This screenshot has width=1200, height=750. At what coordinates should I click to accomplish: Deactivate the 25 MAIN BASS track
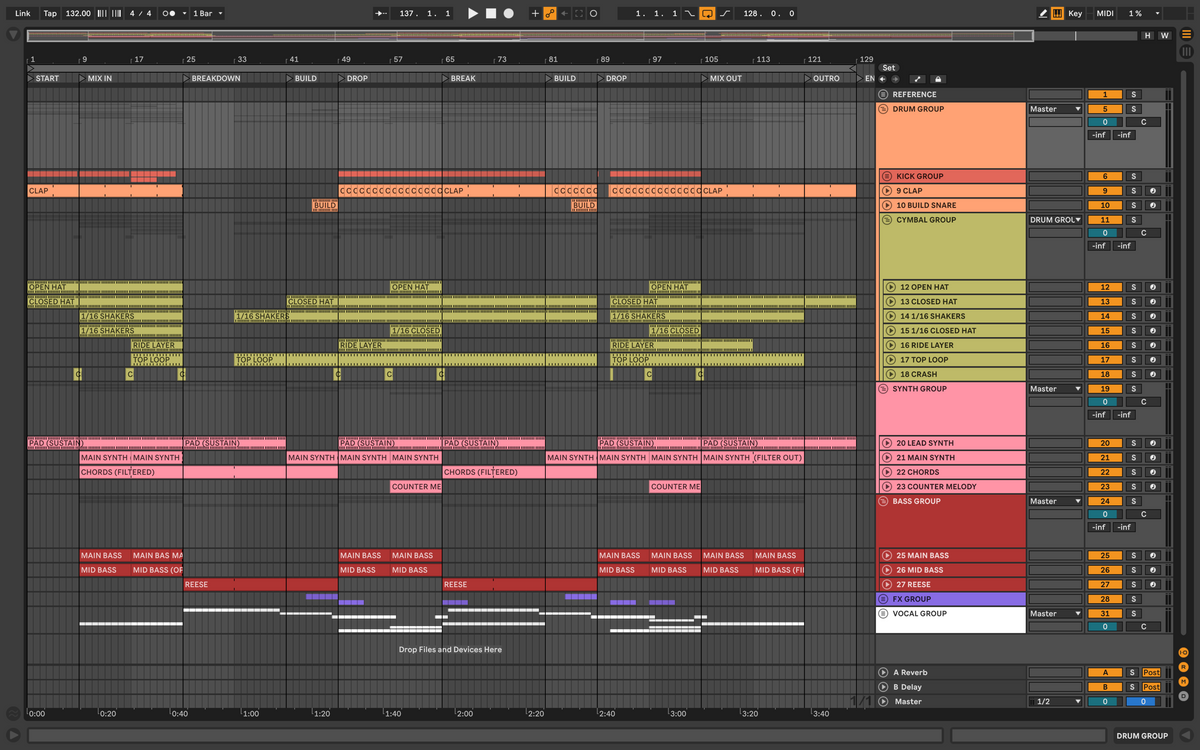[x=1105, y=556]
